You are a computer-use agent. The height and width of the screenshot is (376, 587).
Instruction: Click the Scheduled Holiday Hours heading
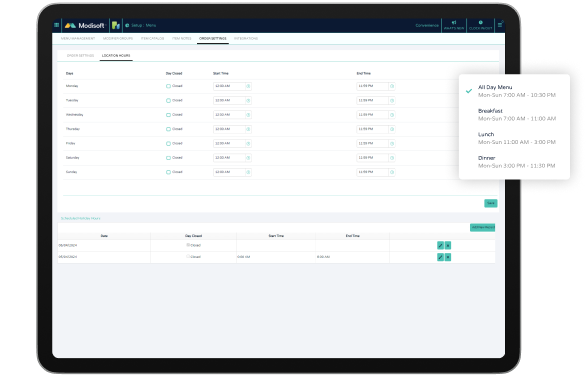(x=80, y=218)
